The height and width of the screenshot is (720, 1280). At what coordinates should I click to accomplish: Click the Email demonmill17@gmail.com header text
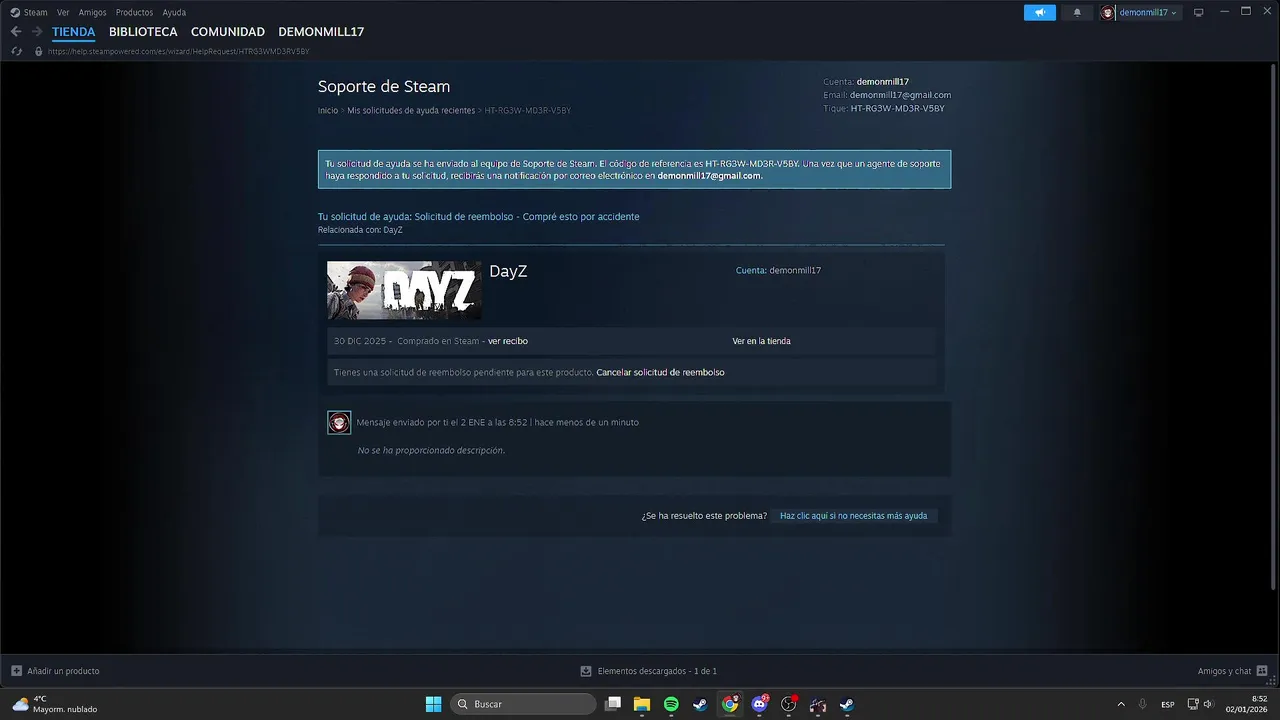(x=887, y=95)
